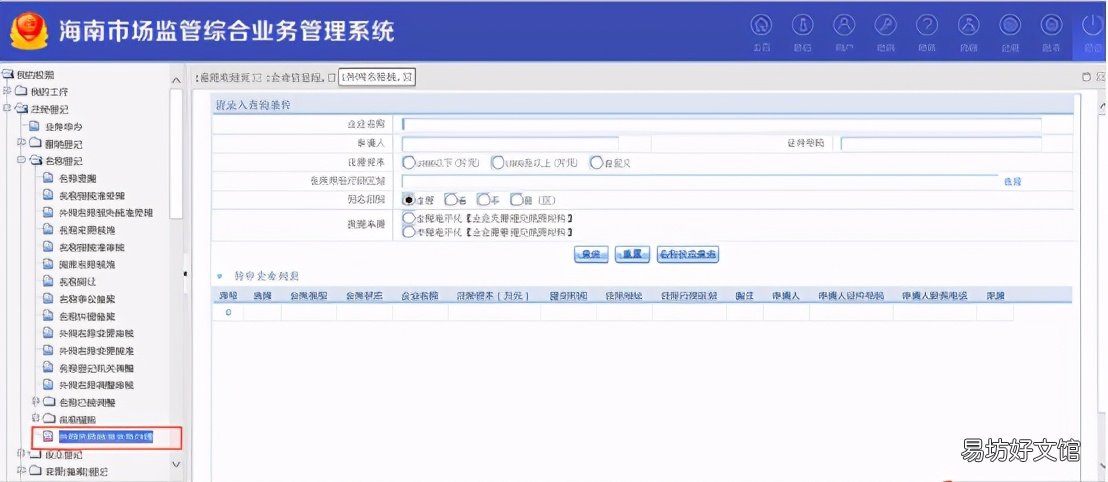Click the already-selected first region-level radio
This screenshot has width=1108, height=482.
pos(408,200)
